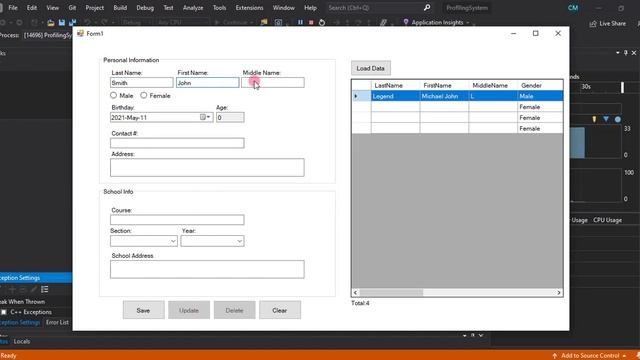Viewport: 640px width, 360px height.
Task: Open the Git menu
Action: click(72, 8)
